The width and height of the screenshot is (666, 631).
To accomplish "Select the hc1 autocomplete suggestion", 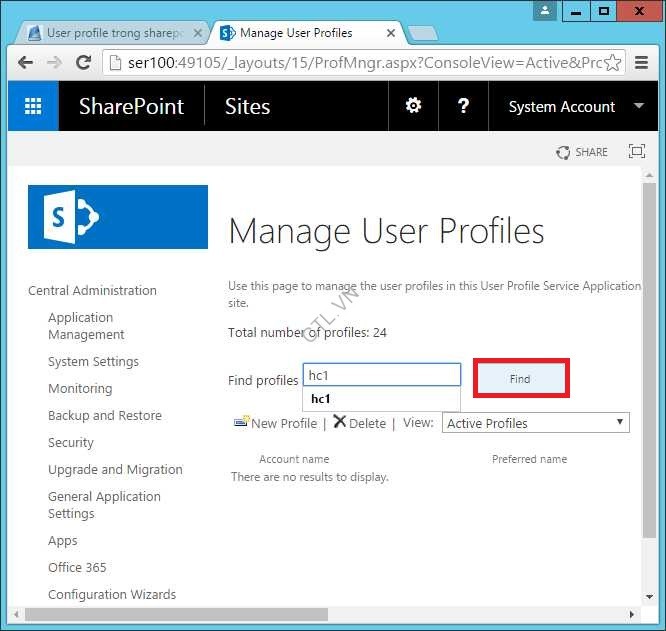I will pos(381,399).
